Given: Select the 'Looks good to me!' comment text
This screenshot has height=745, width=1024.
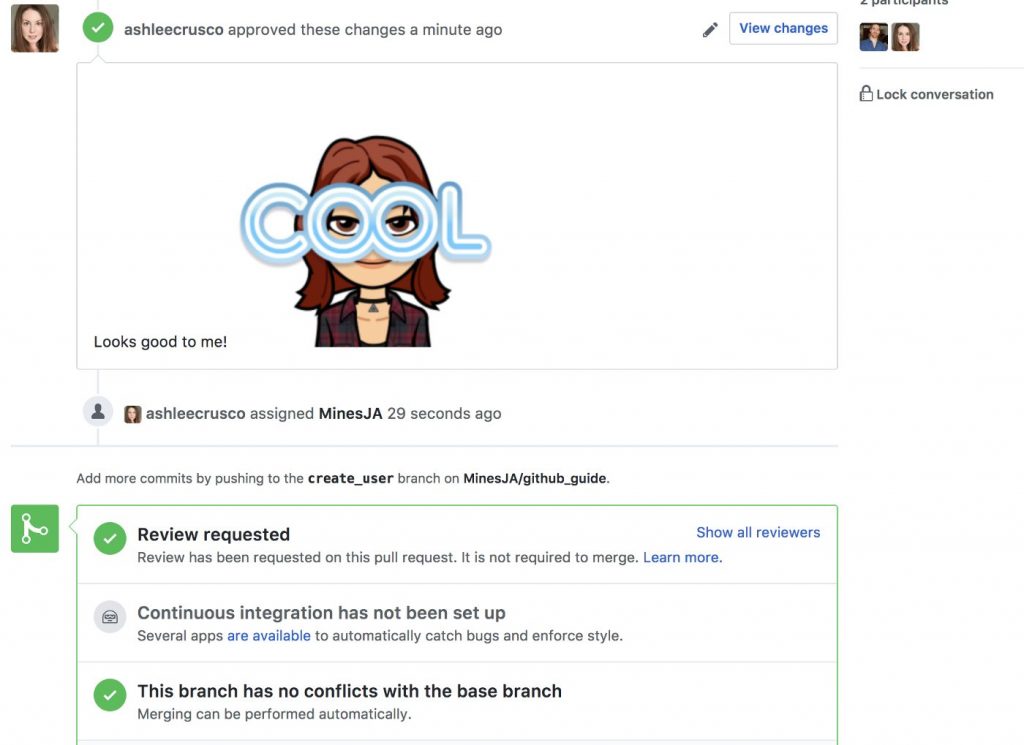Looking at the screenshot, I should pyautogui.click(x=161, y=341).
